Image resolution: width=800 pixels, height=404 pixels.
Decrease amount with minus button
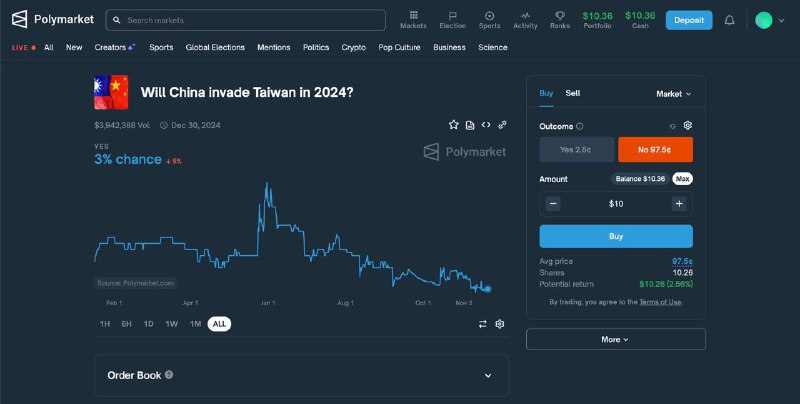click(x=553, y=204)
